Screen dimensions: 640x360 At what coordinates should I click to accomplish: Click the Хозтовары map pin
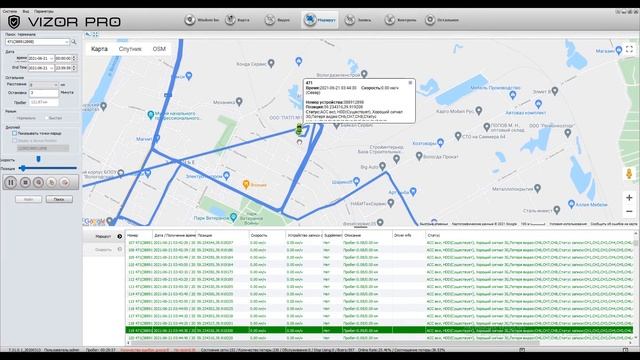(440, 142)
